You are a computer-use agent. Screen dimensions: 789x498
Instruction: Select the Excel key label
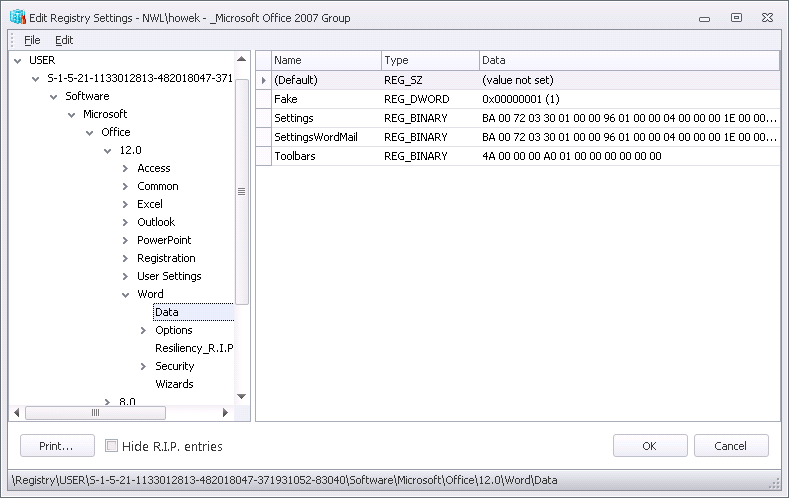click(x=149, y=204)
